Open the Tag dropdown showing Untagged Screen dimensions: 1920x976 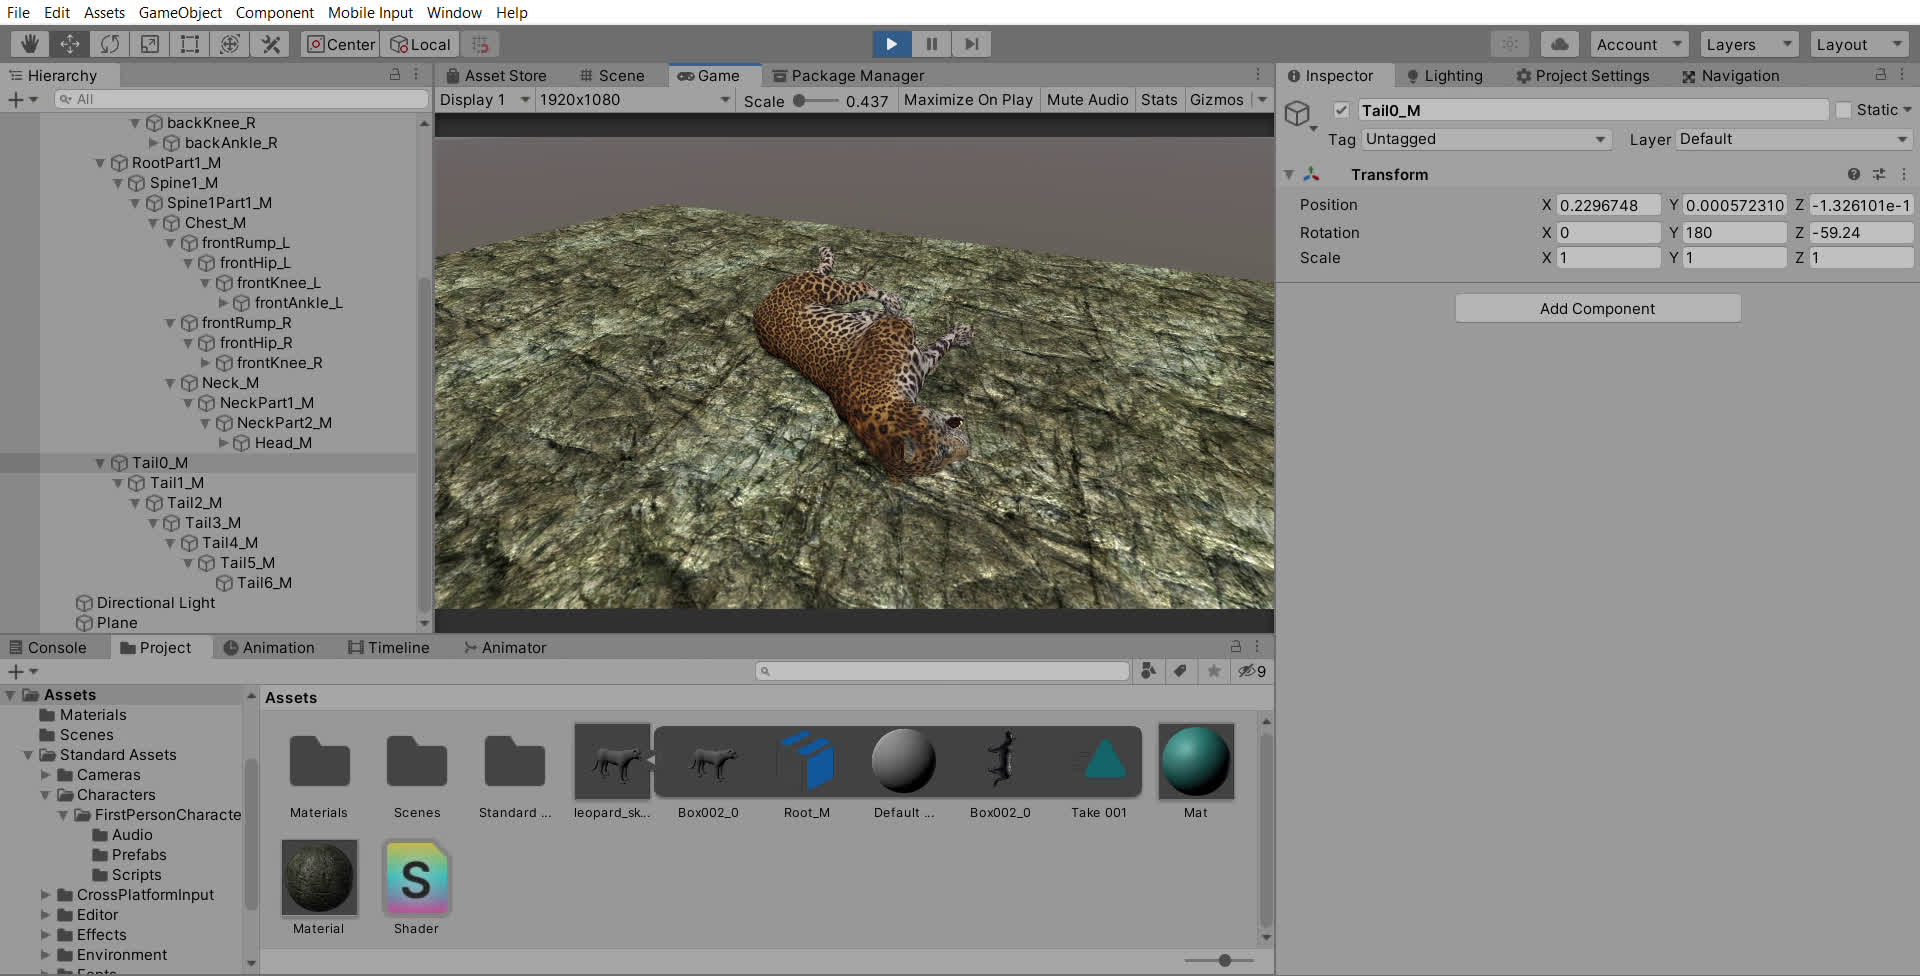(1485, 139)
